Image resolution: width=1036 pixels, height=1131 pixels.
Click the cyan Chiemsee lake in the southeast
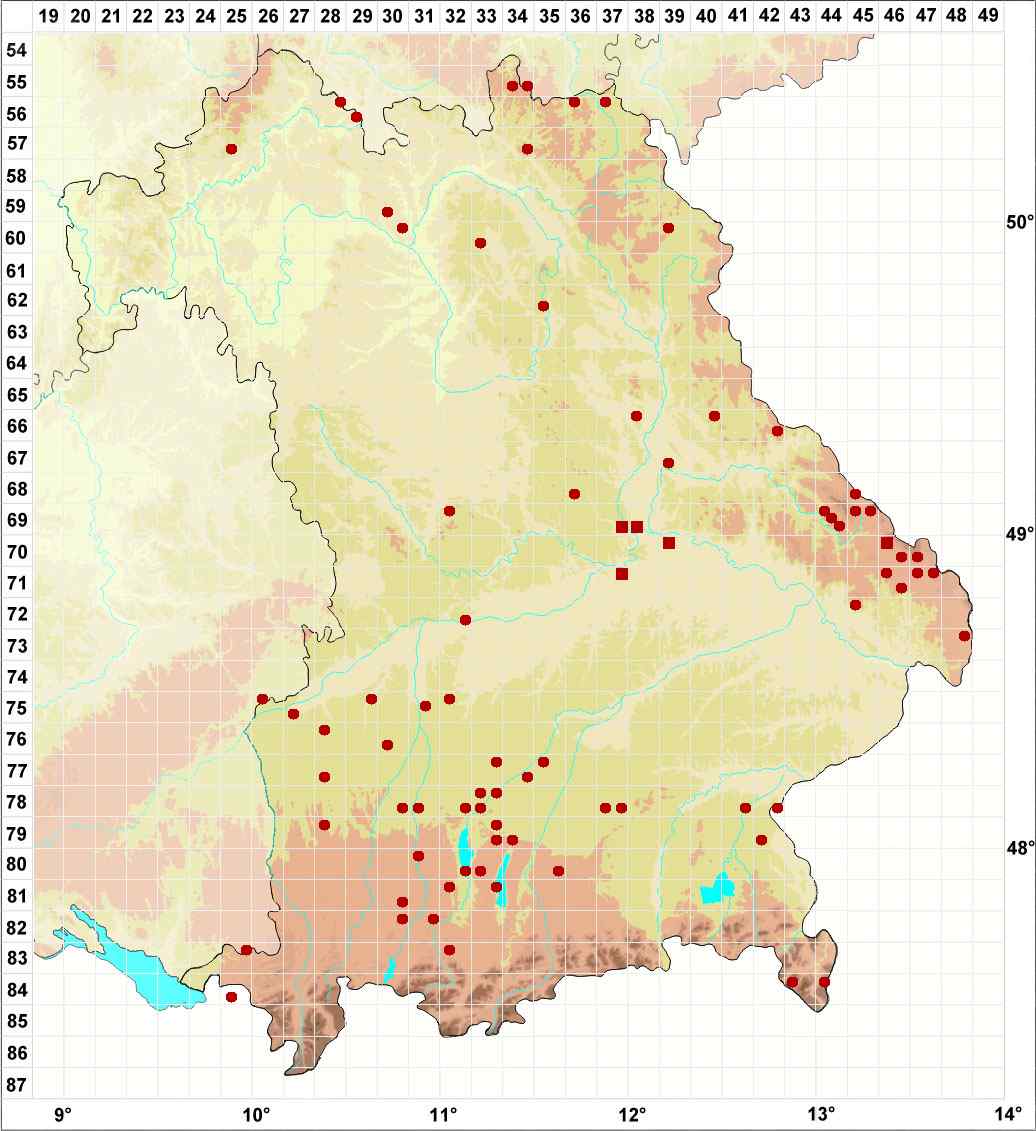click(718, 889)
